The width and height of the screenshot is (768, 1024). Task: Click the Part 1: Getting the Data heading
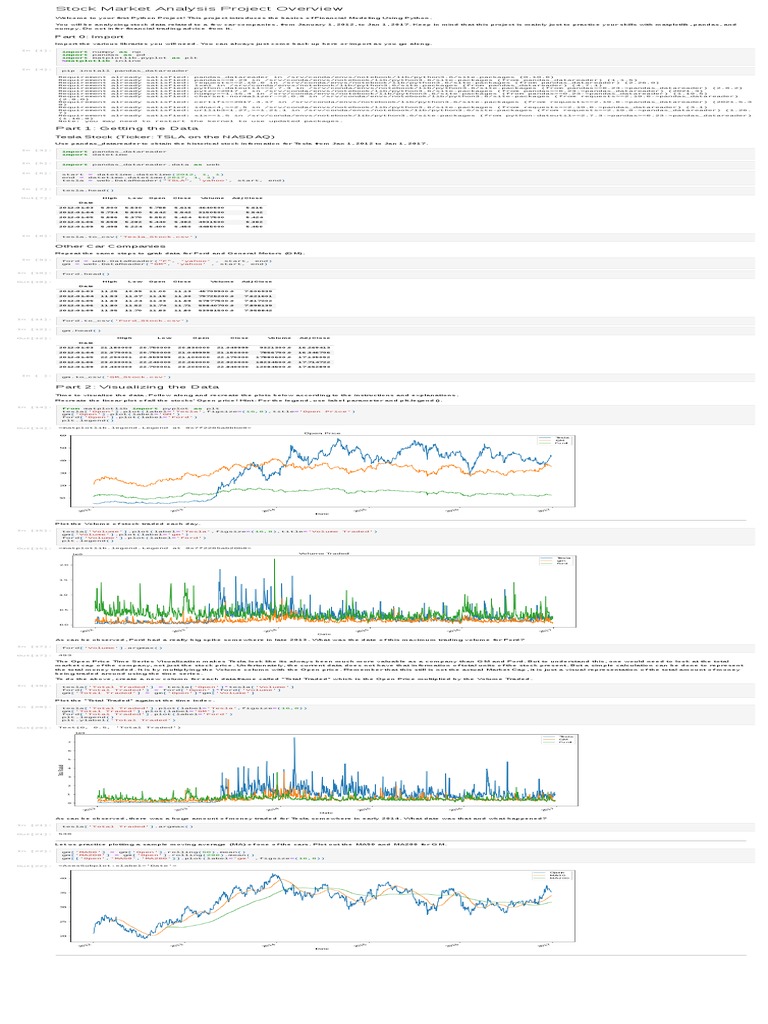(127, 129)
